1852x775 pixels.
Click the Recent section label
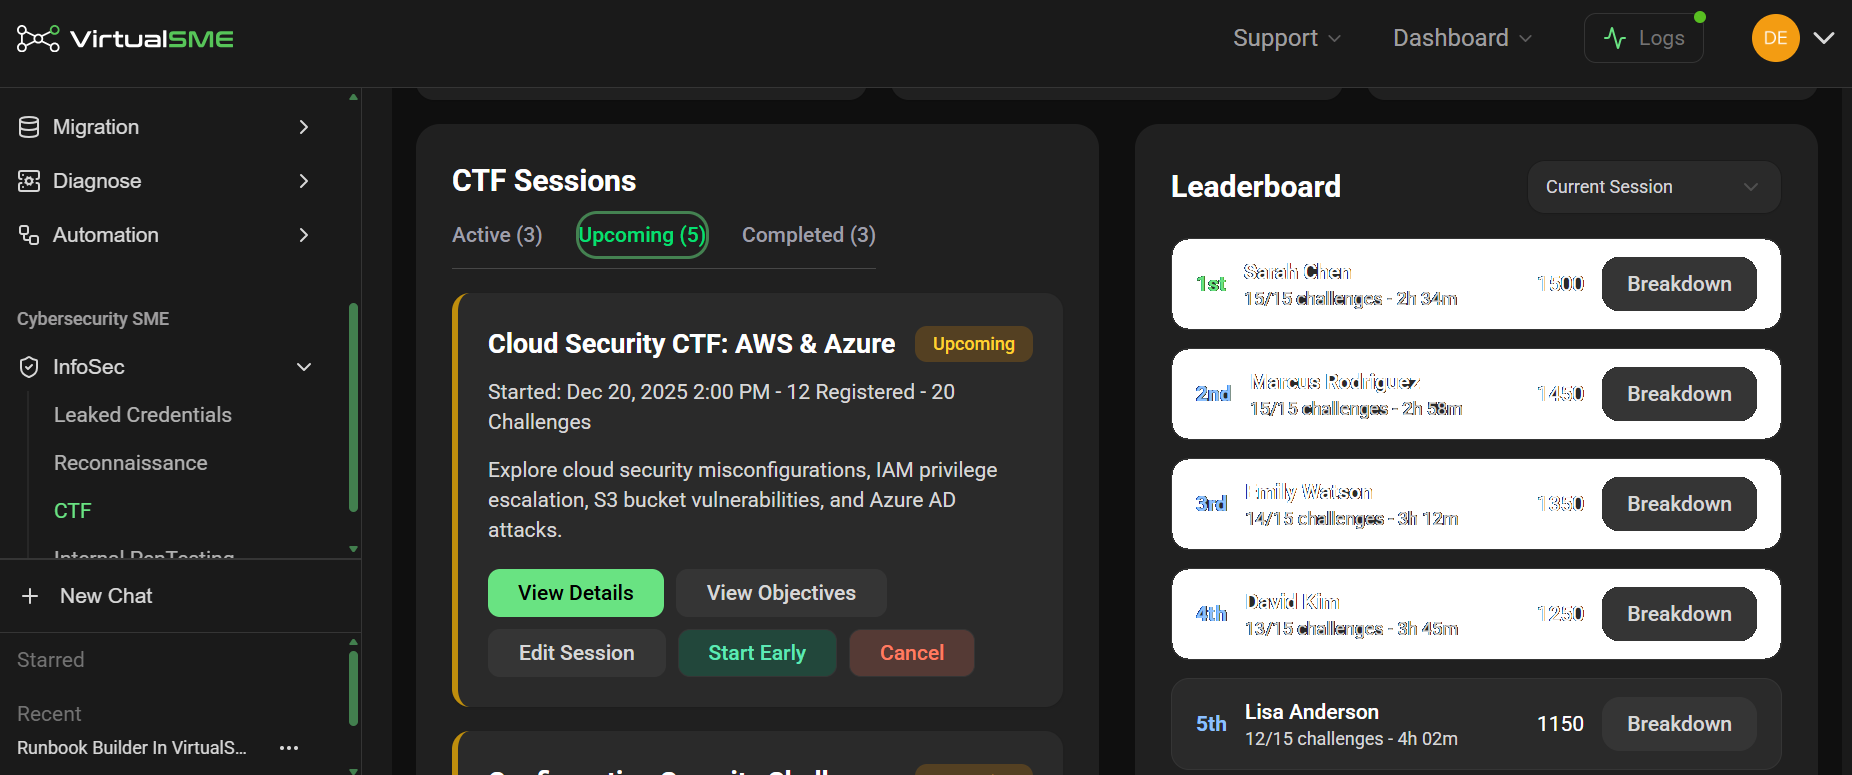49,714
